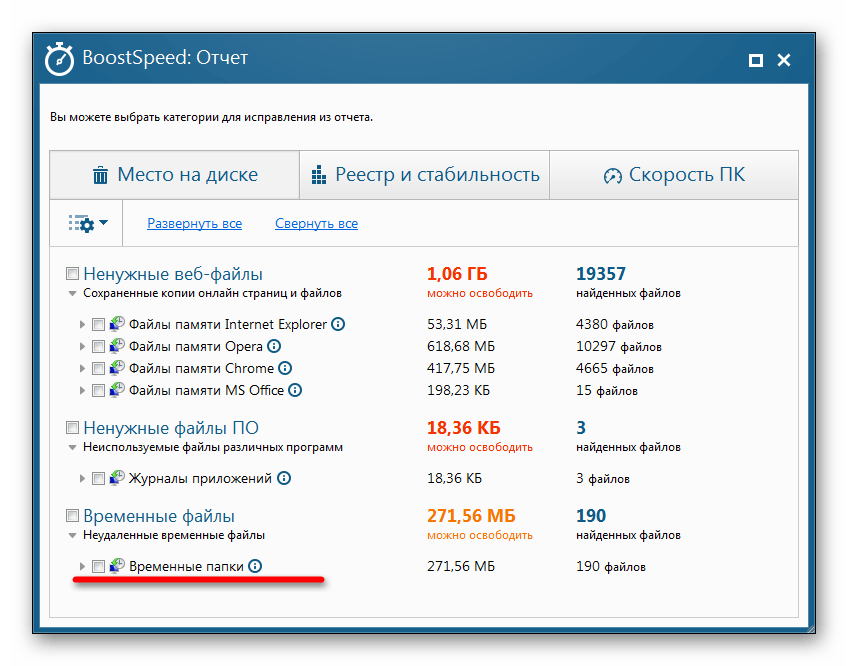Check the Временные папки checkbox
Viewport: 848px width, 666px height.
[x=98, y=567]
